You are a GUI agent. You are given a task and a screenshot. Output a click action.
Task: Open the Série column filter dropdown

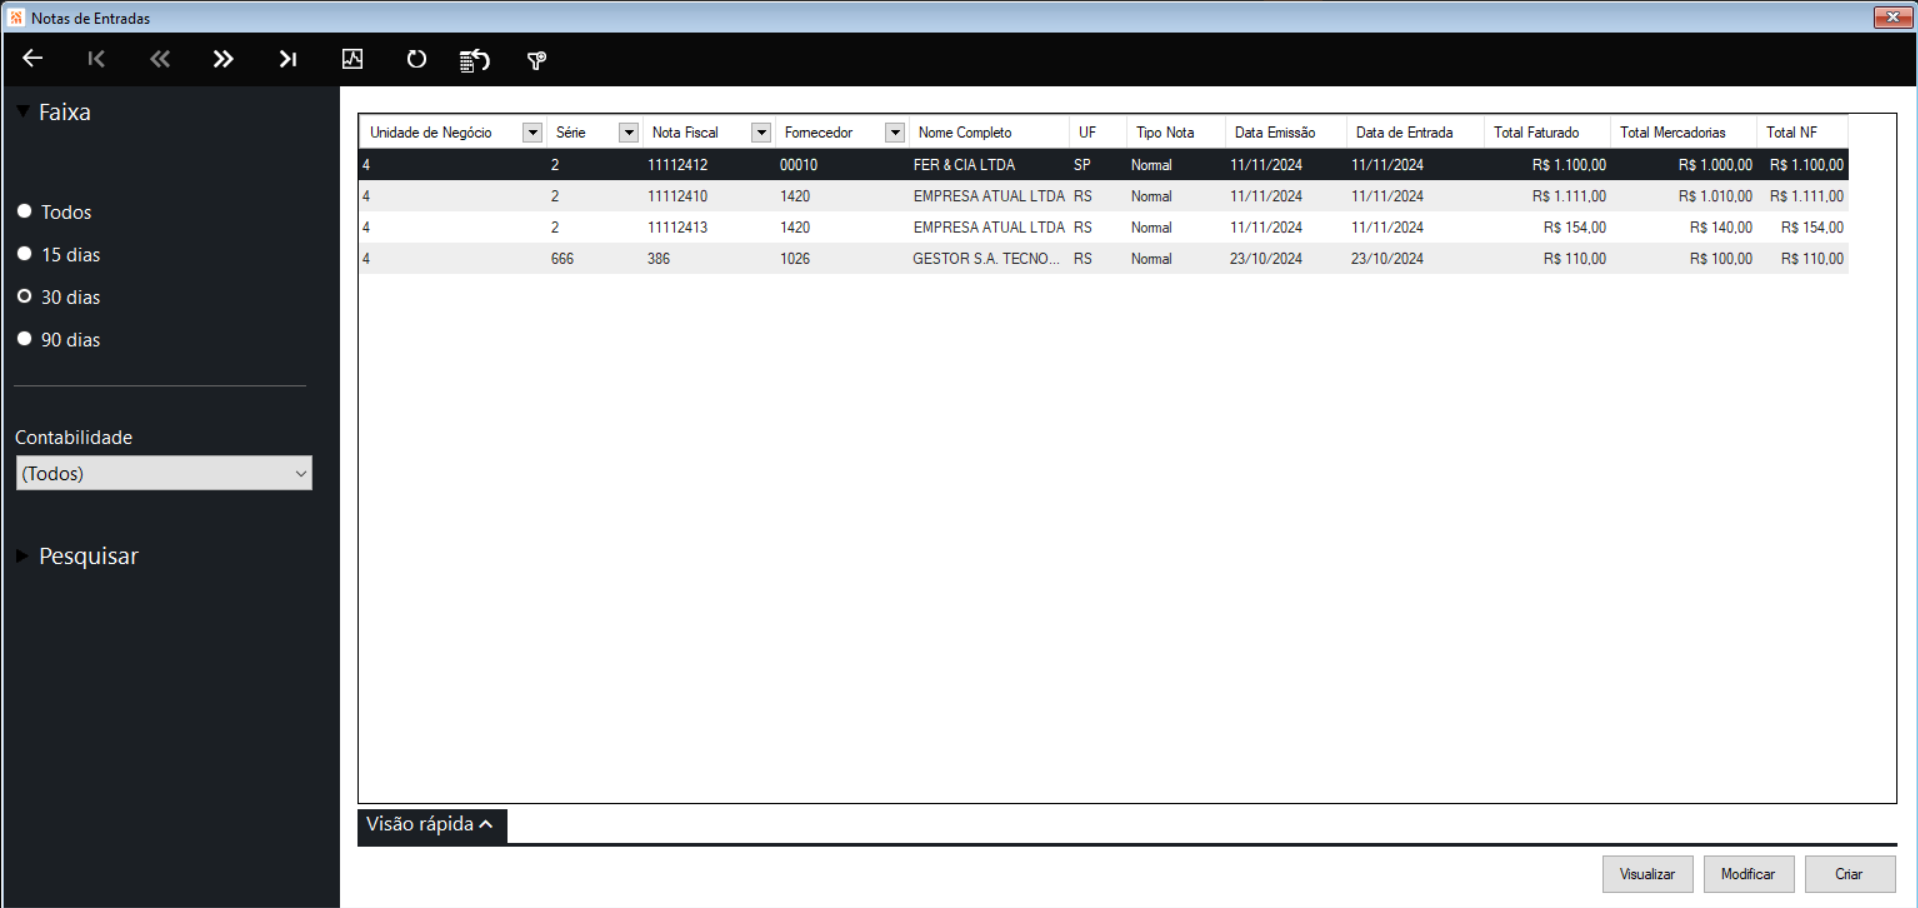[628, 132]
